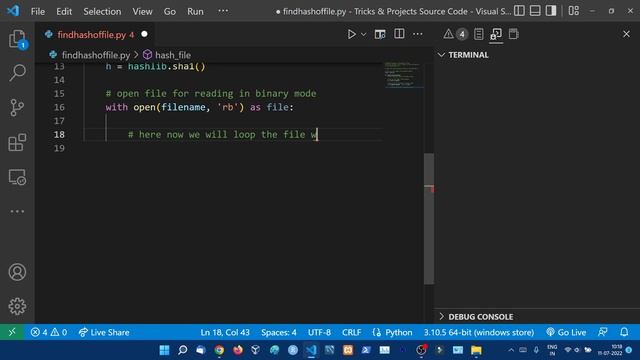The image size is (640, 360).
Task: Toggle Primary Side Bar layout button
Action: click(519, 11)
